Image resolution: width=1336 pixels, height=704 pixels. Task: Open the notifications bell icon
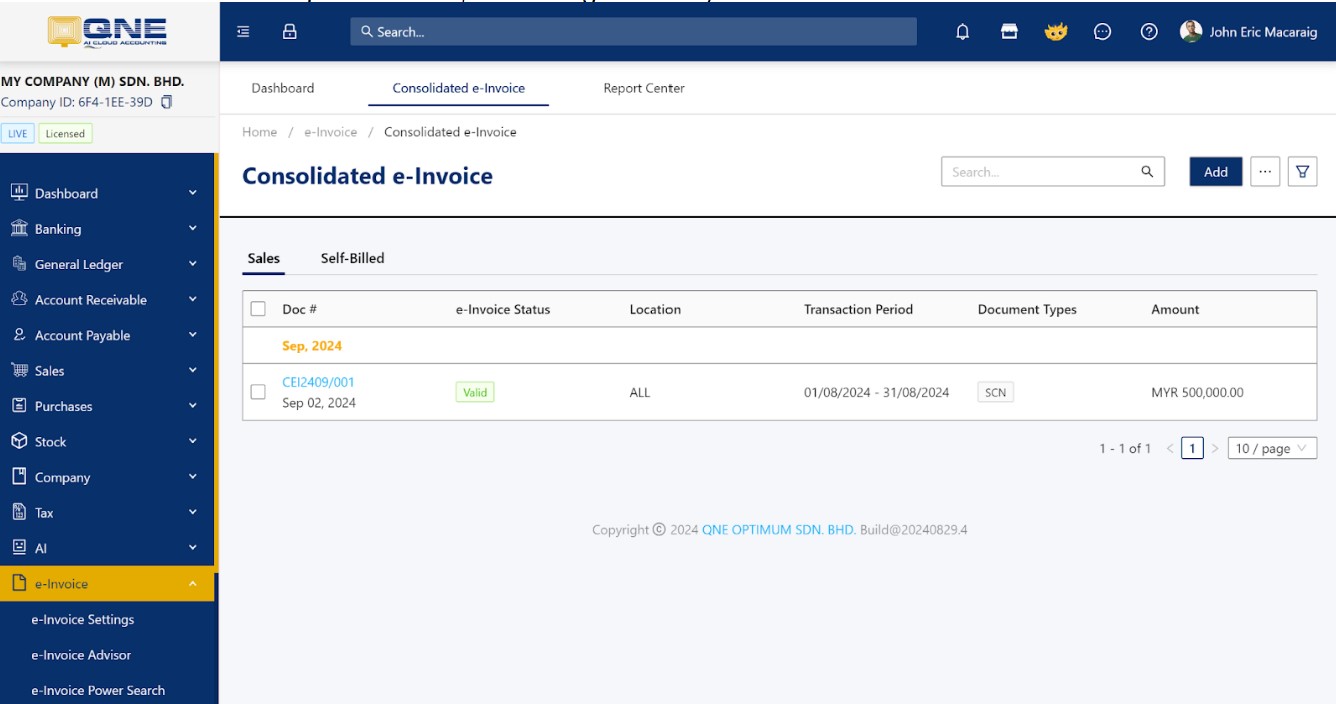coord(961,31)
